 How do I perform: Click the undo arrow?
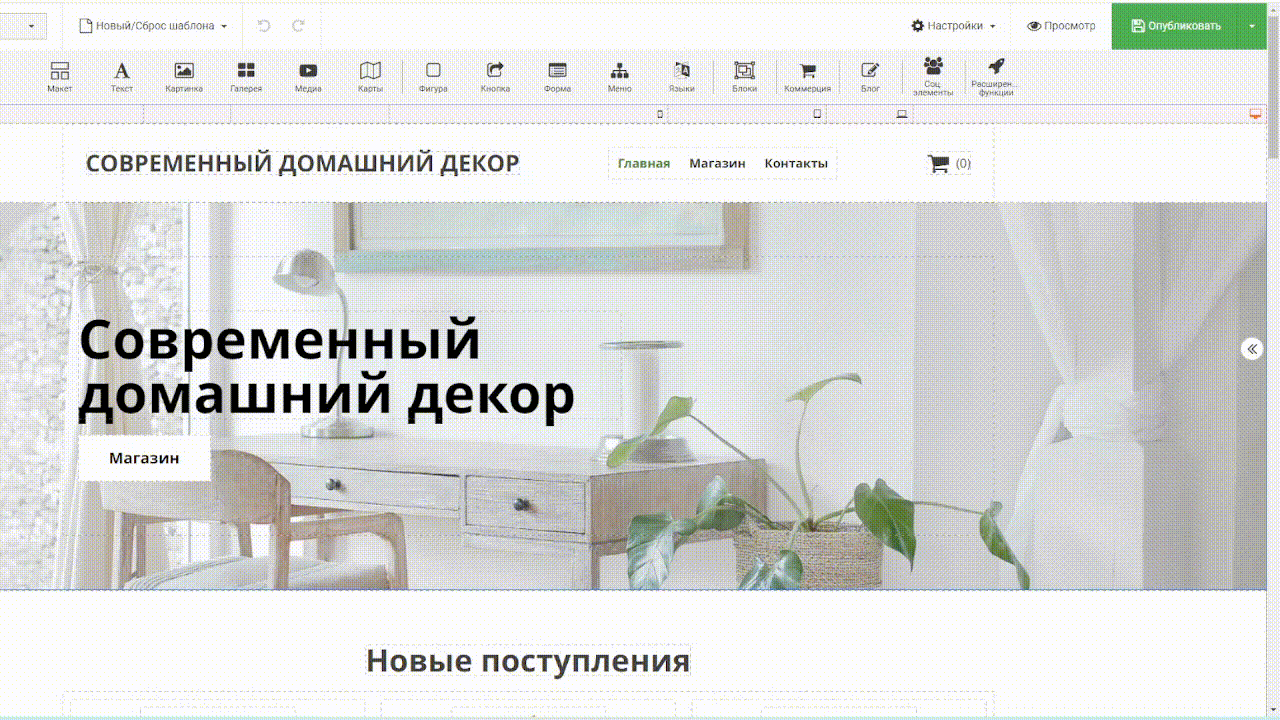(264, 26)
